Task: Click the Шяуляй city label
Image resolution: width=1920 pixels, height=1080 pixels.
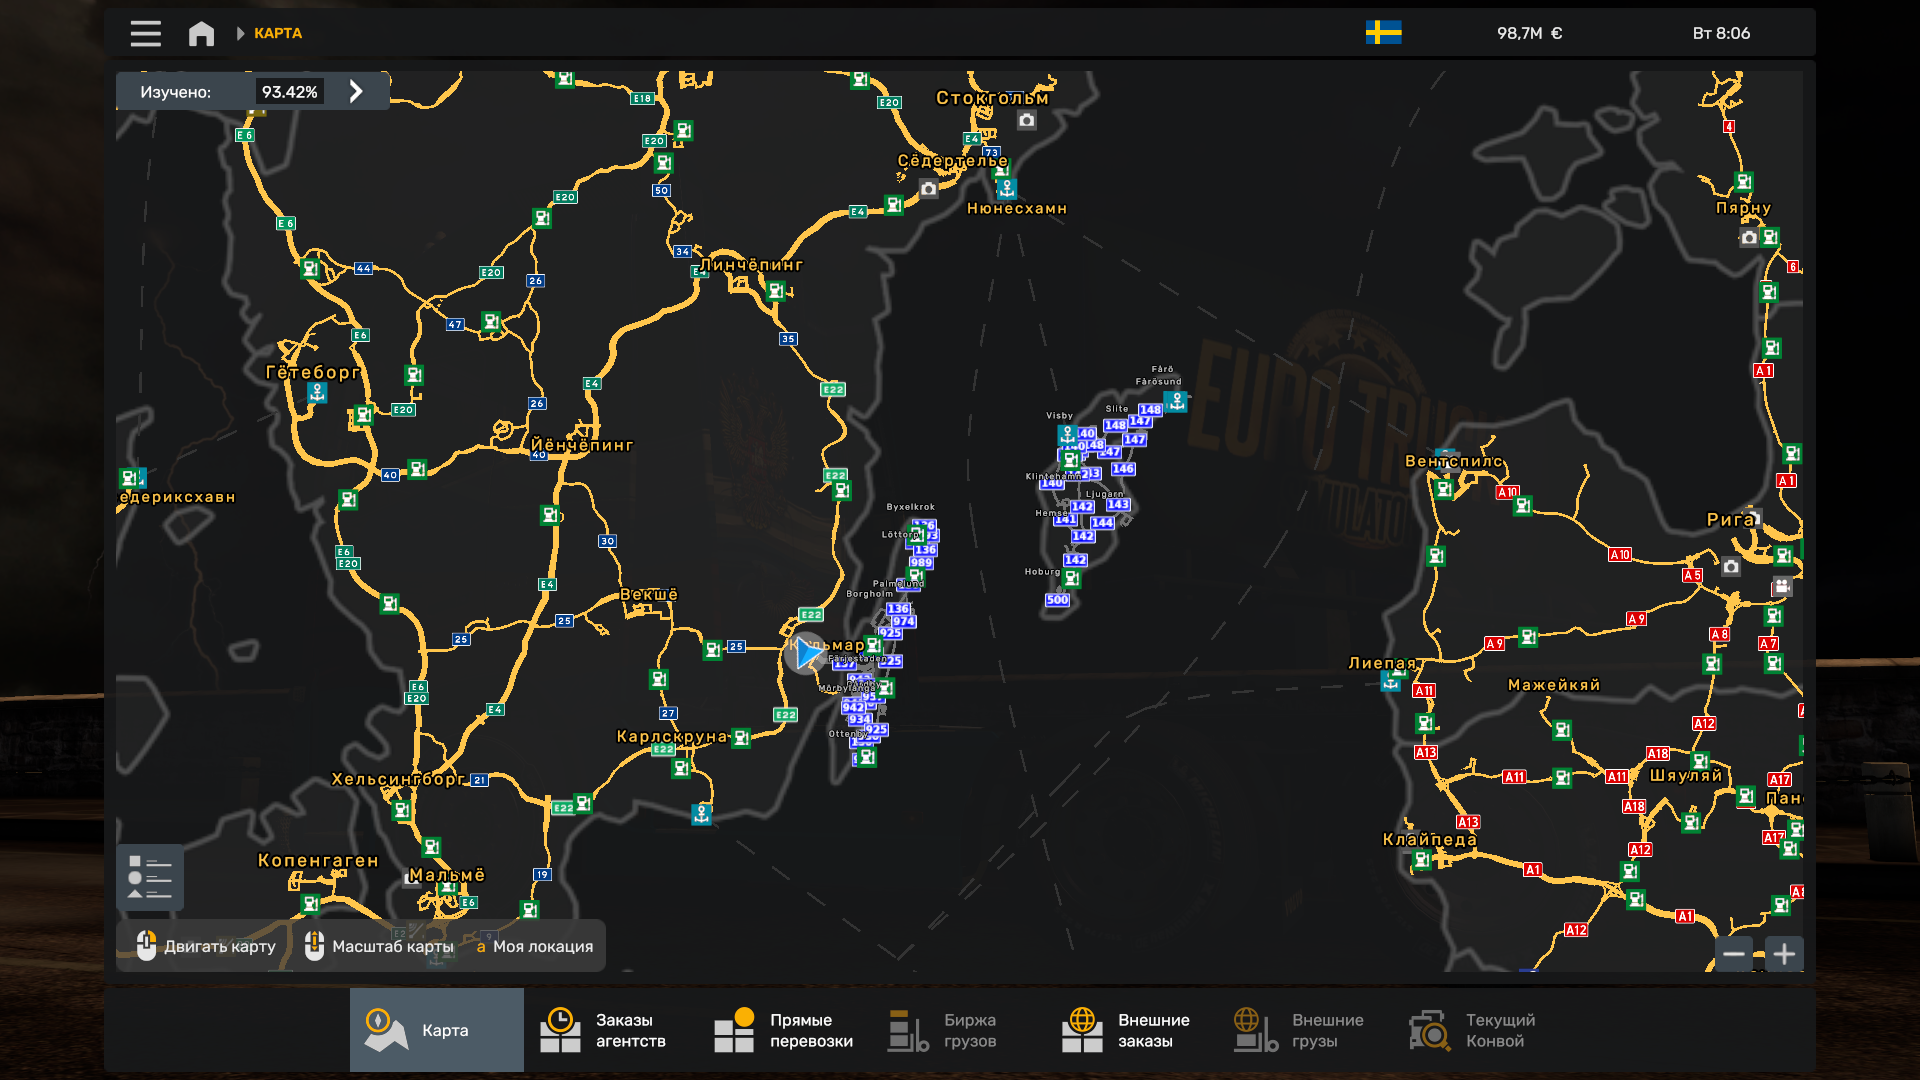Action: (x=1686, y=775)
